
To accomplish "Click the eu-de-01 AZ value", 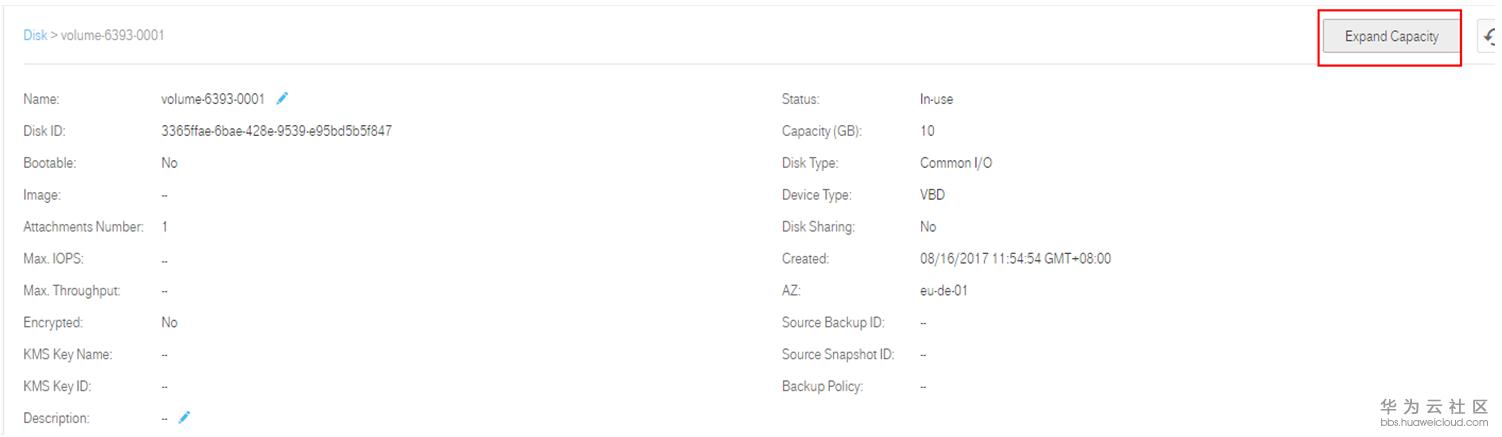I will click(x=943, y=291).
